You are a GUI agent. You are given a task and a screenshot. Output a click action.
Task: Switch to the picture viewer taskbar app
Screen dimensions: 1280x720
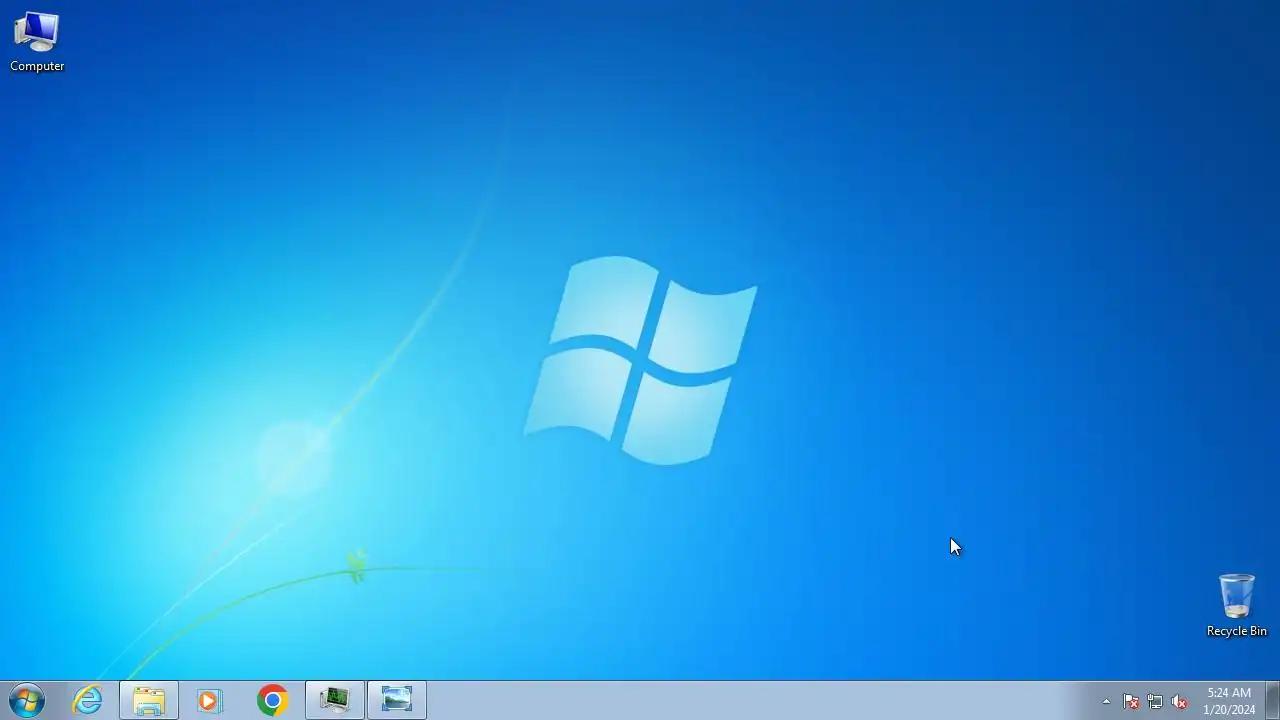coord(396,700)
